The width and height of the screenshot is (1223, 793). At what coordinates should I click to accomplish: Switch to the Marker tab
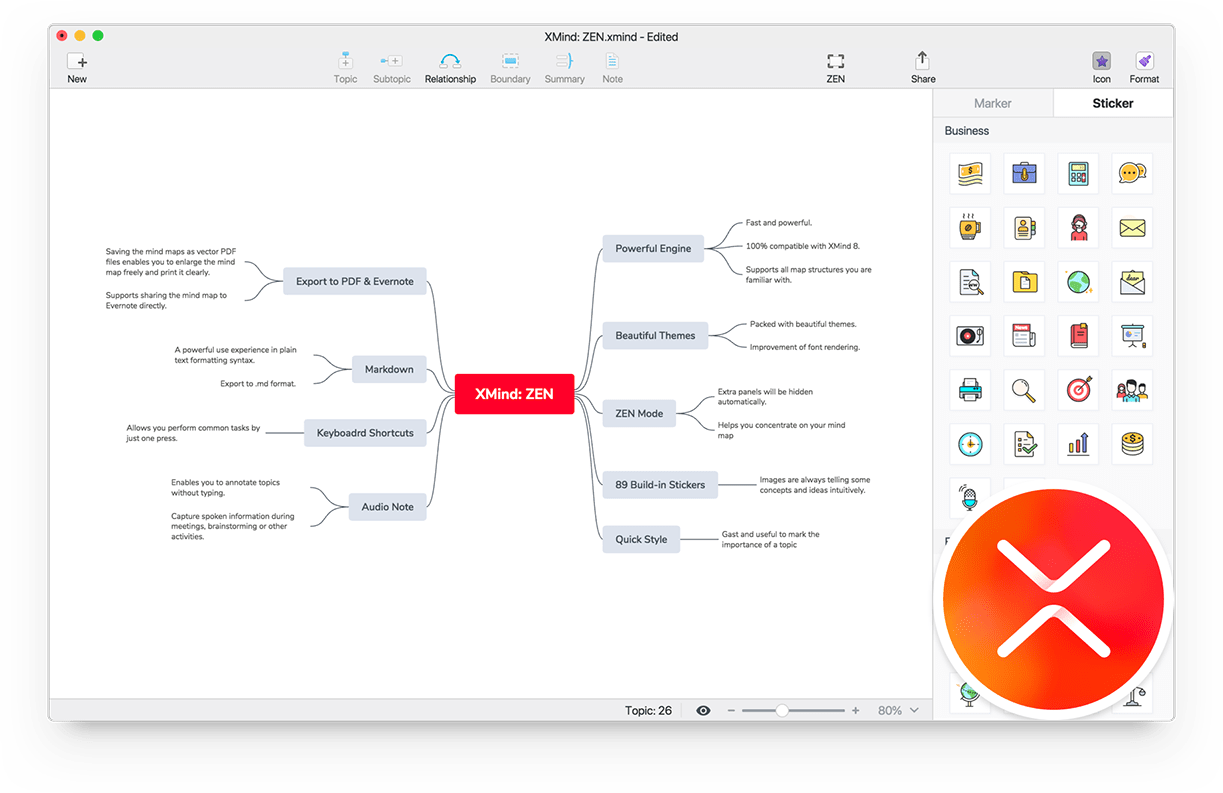(992, 103)
